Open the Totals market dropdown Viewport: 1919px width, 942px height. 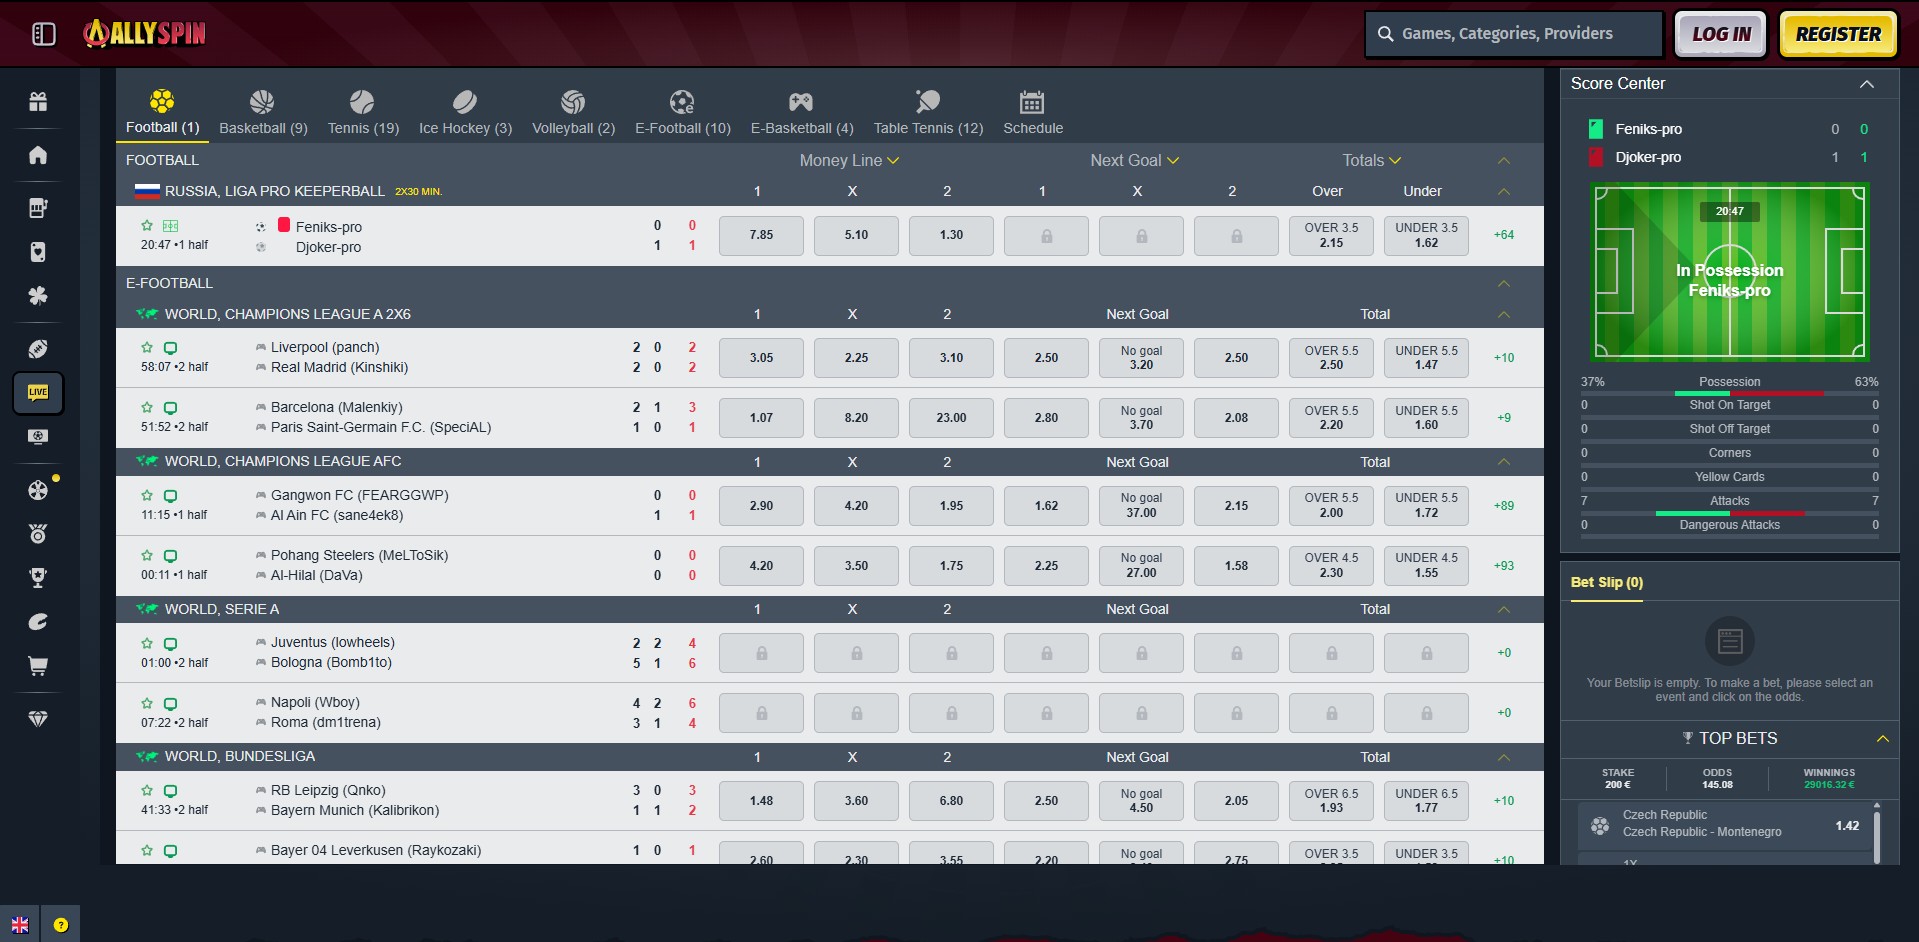1372,160
